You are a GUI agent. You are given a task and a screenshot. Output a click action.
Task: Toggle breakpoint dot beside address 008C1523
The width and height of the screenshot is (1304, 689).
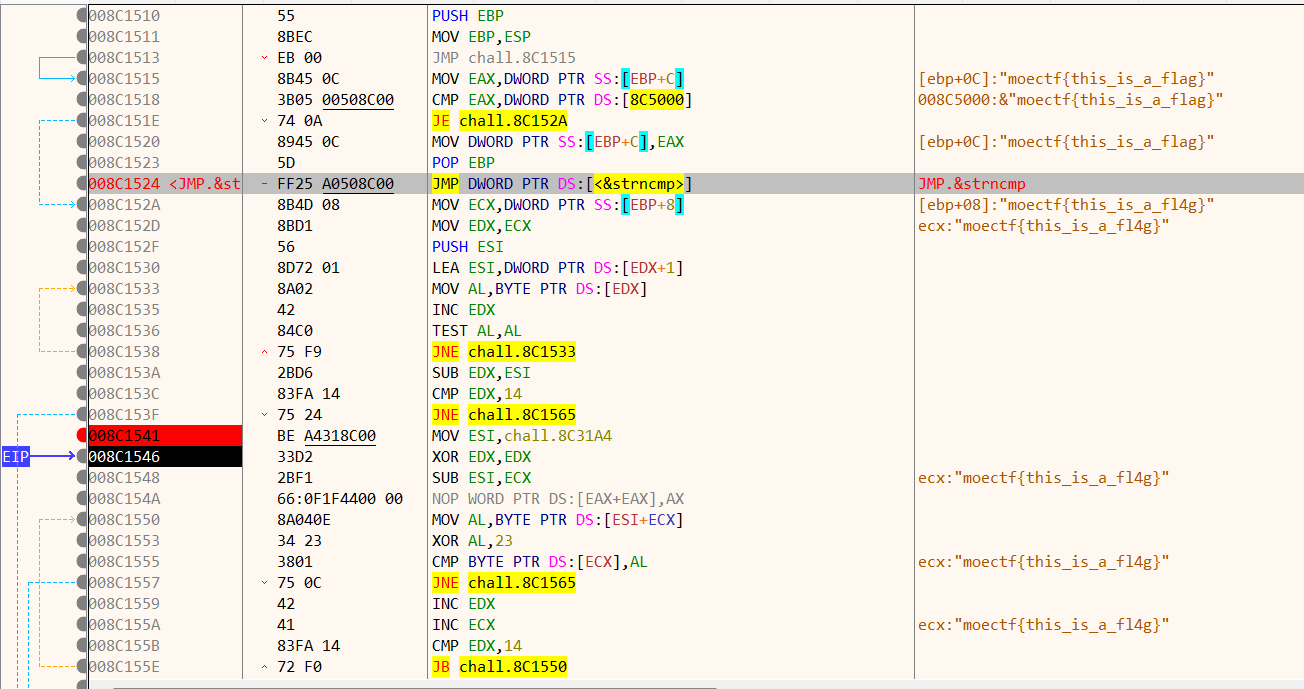pyautogui.click(x=82, y=163)
